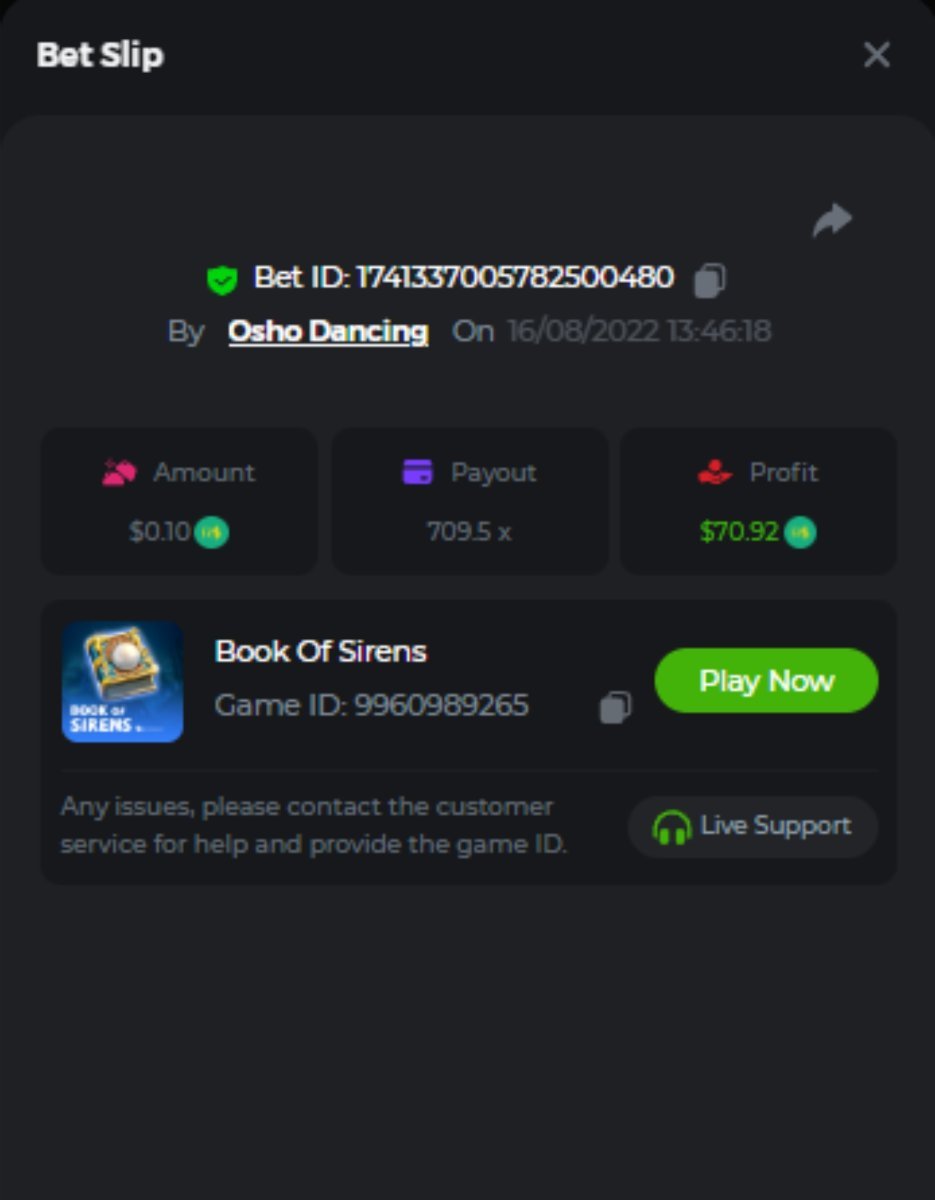
Task: Click the red Profit icon
Action: tap(715, 472)
